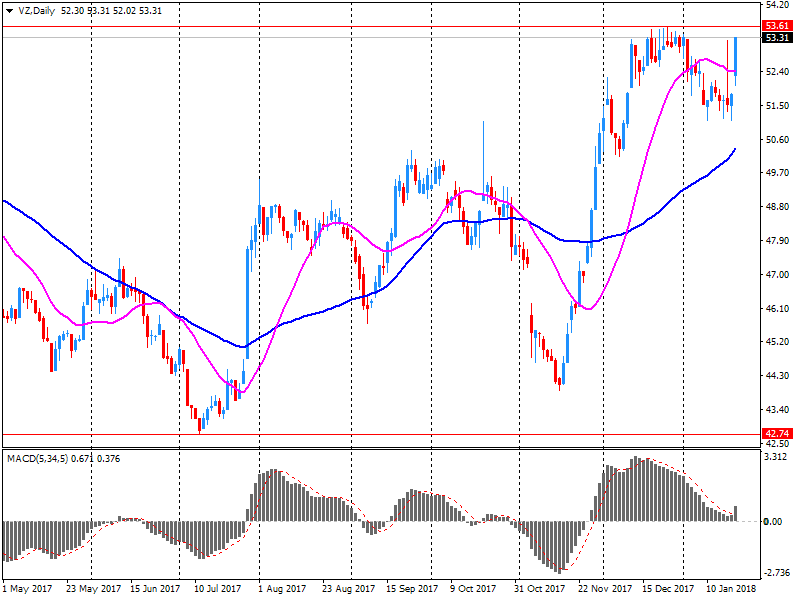800x600 pixels.
Task: Click the MACD(5,34,5) indicator label
Action: [x=37, y=459]
